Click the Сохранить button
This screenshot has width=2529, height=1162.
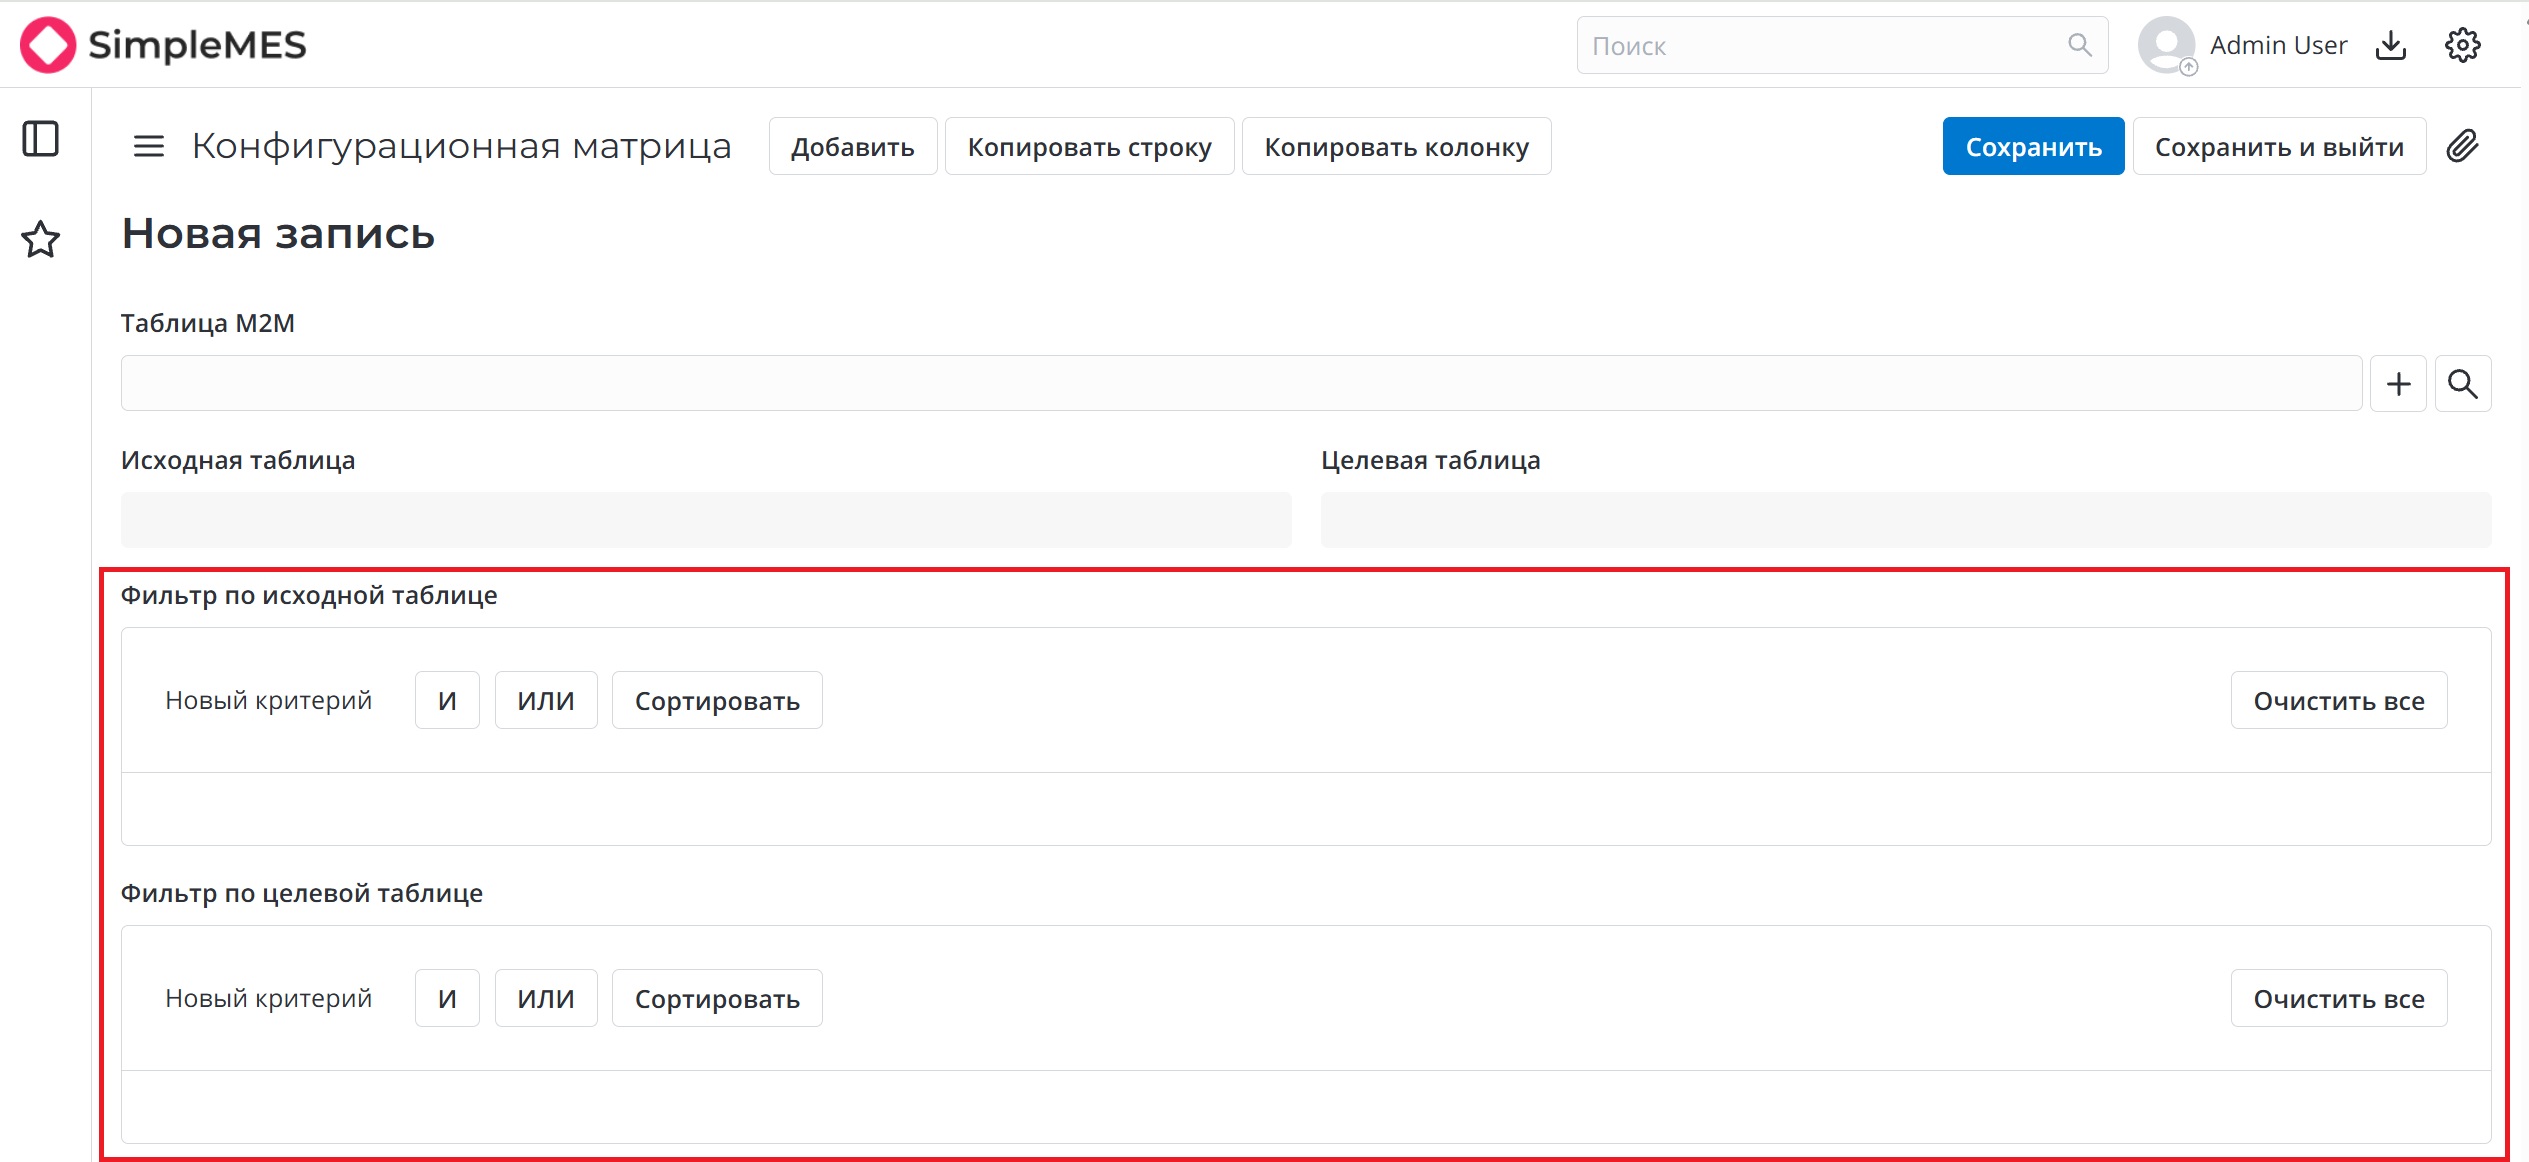[2033, 147]
